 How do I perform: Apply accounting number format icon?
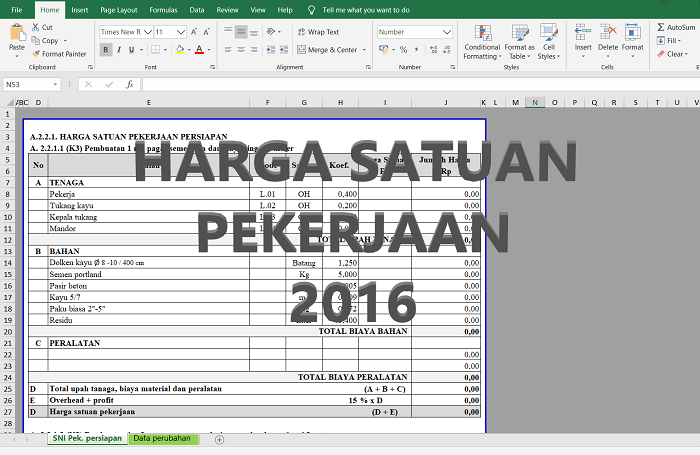(x=383, y=50)
